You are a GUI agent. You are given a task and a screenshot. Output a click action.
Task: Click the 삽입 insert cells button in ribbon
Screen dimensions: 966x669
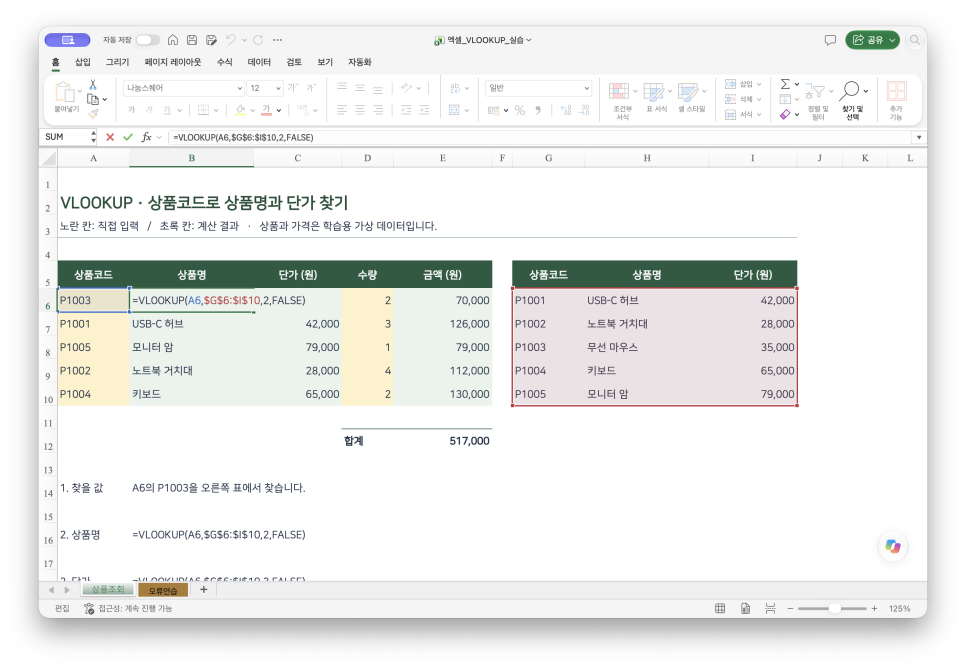click(743, 84)
